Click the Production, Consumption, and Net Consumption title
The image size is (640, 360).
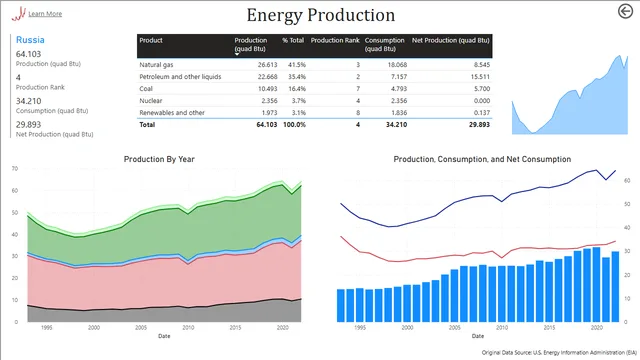482,159
